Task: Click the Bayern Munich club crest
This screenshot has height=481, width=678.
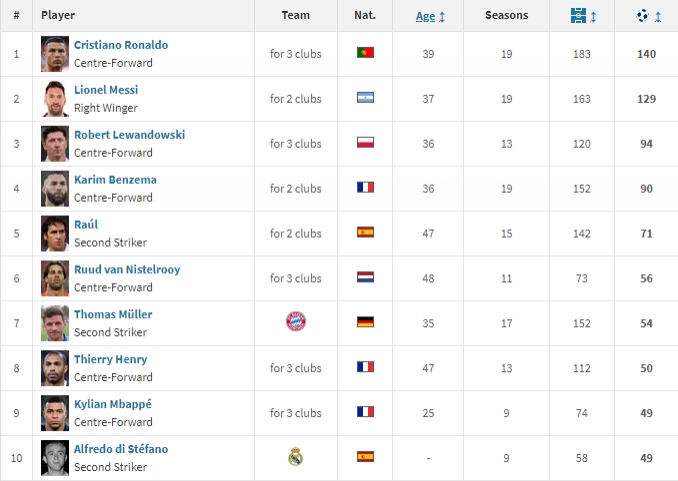Action: click(296, 321)
